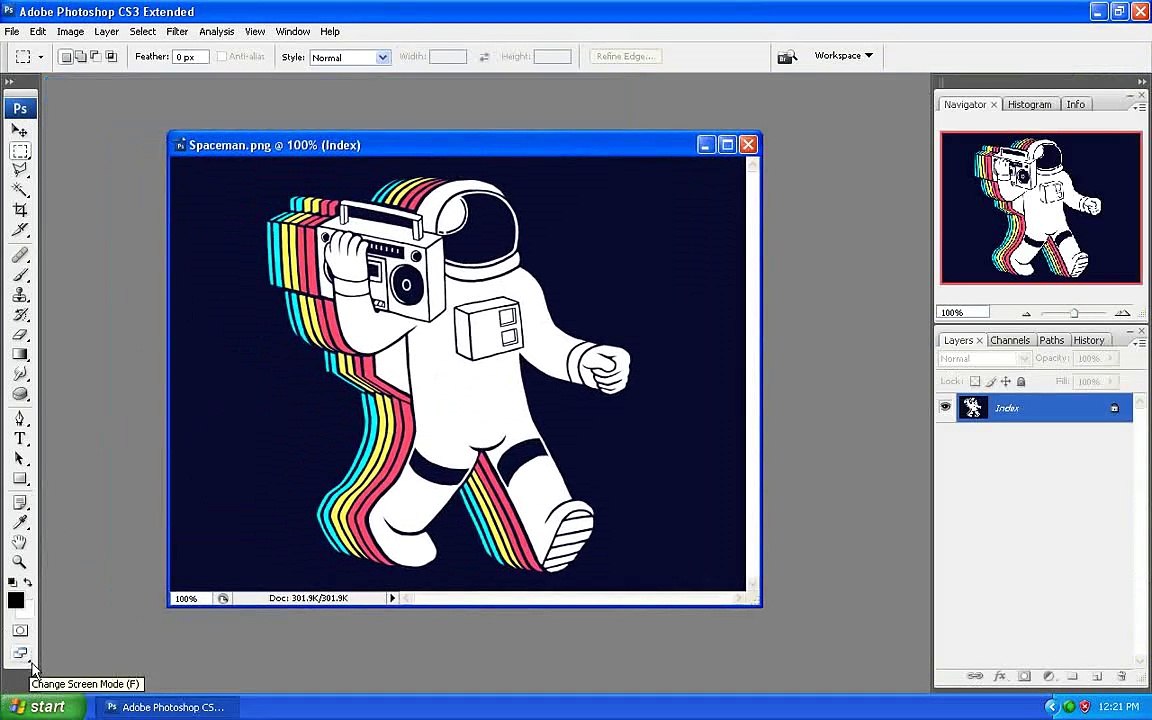Switch to the Channels tab
1152x720 pixels.
coord(1009,340)
